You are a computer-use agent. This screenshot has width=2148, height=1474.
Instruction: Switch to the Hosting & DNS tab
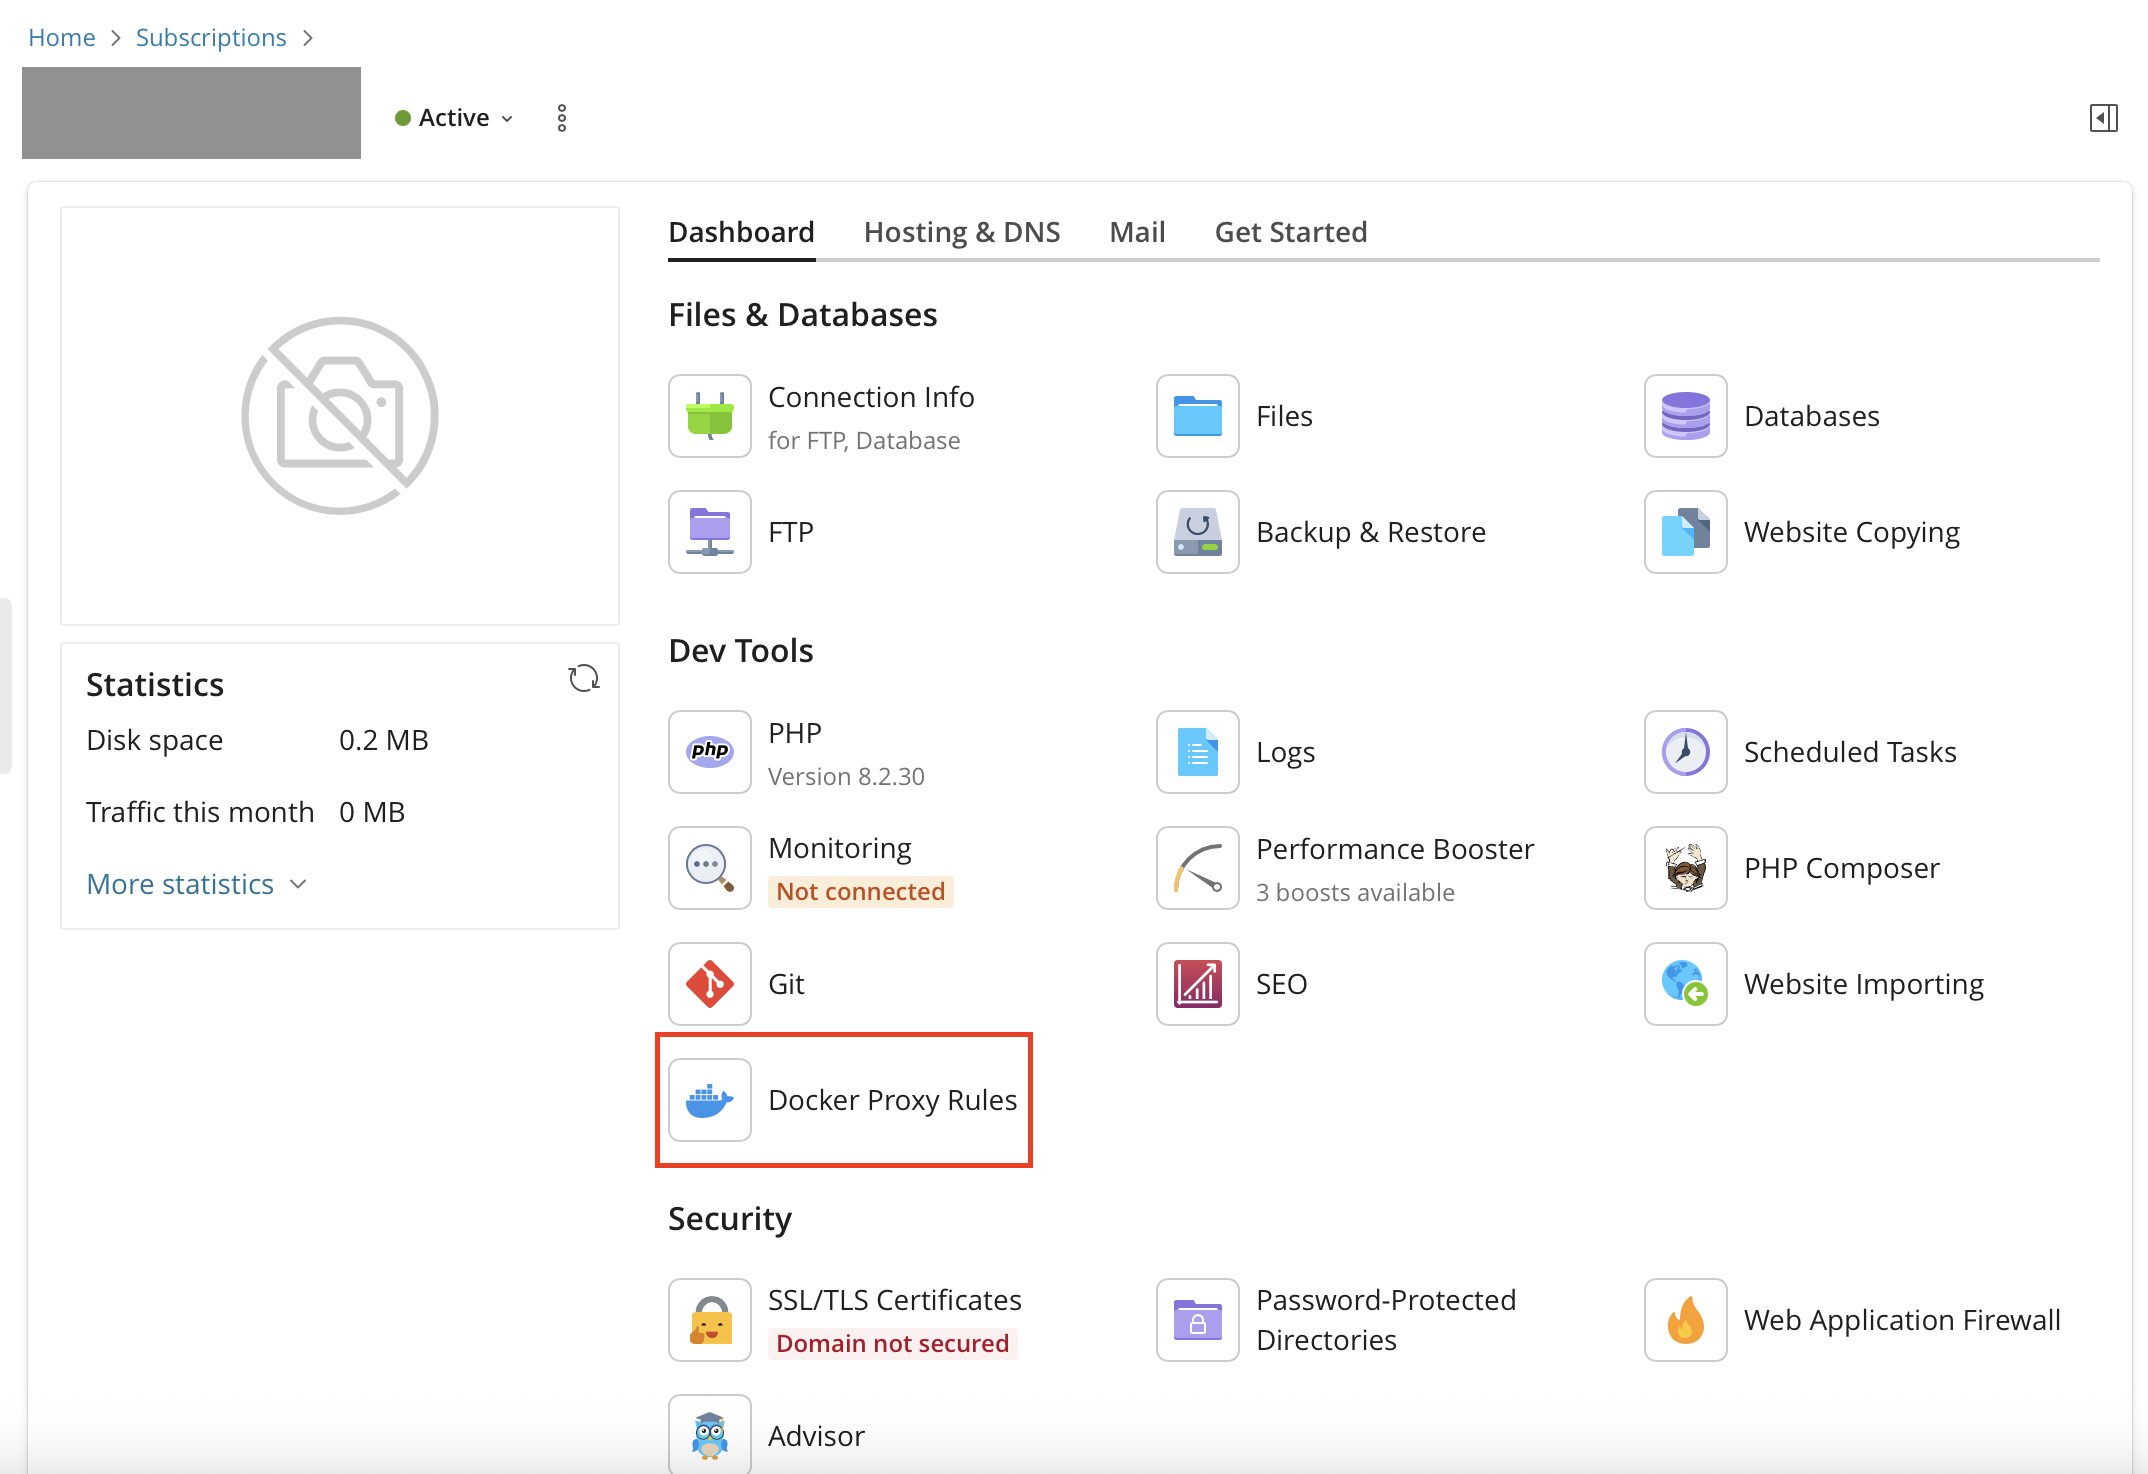961,232
